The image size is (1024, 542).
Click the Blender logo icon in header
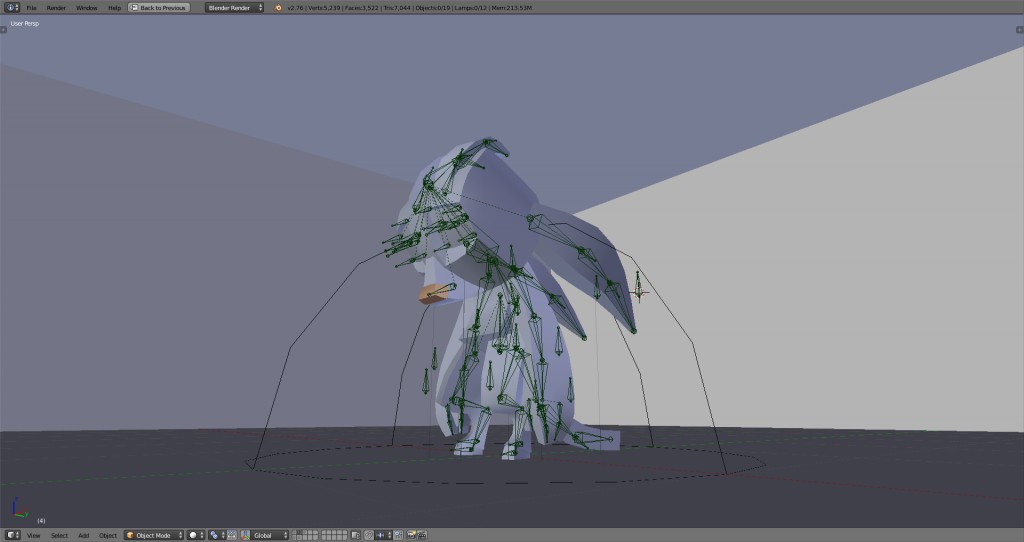click(x=277, y=7)
